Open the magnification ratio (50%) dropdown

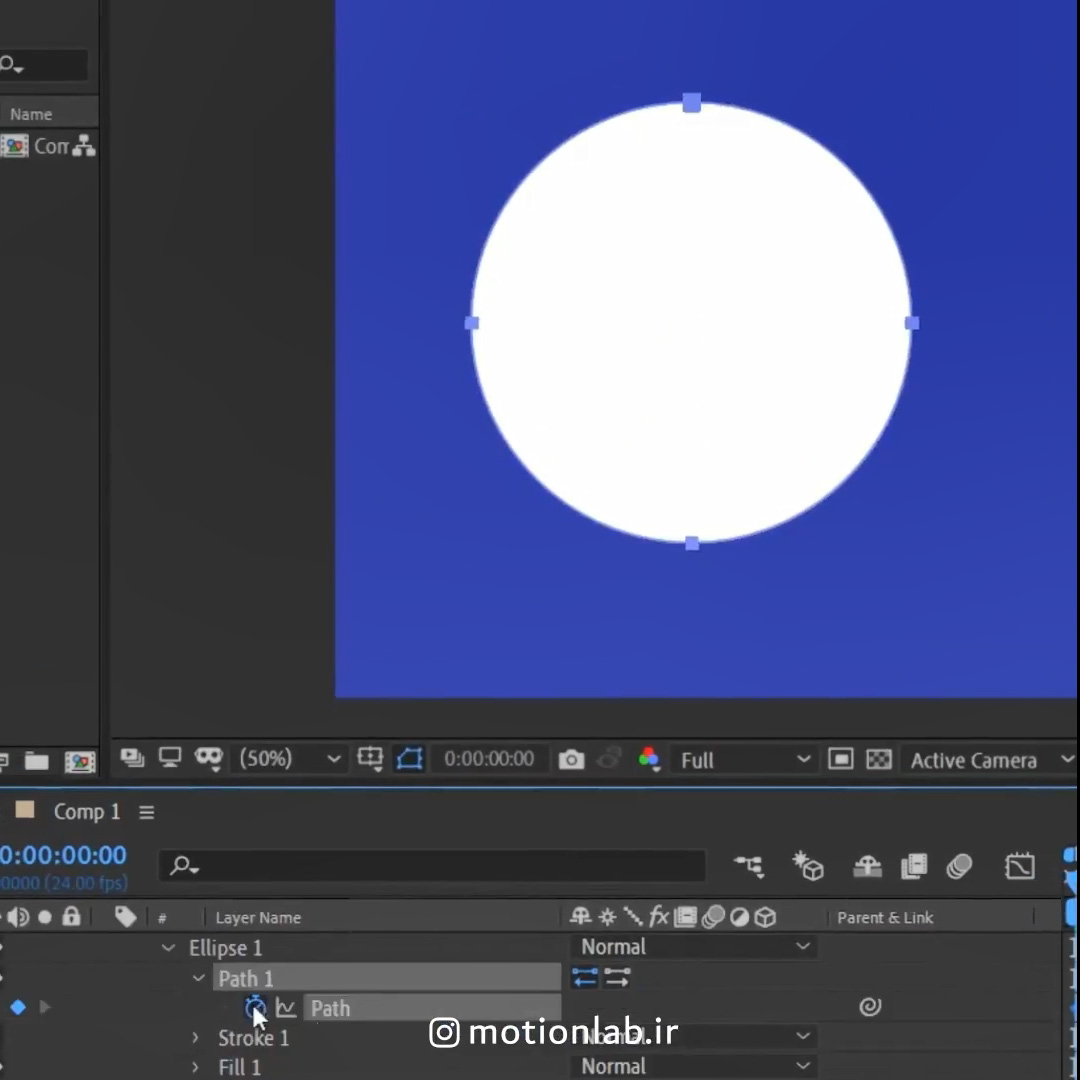pyautogui.click(x=290, y=759)
